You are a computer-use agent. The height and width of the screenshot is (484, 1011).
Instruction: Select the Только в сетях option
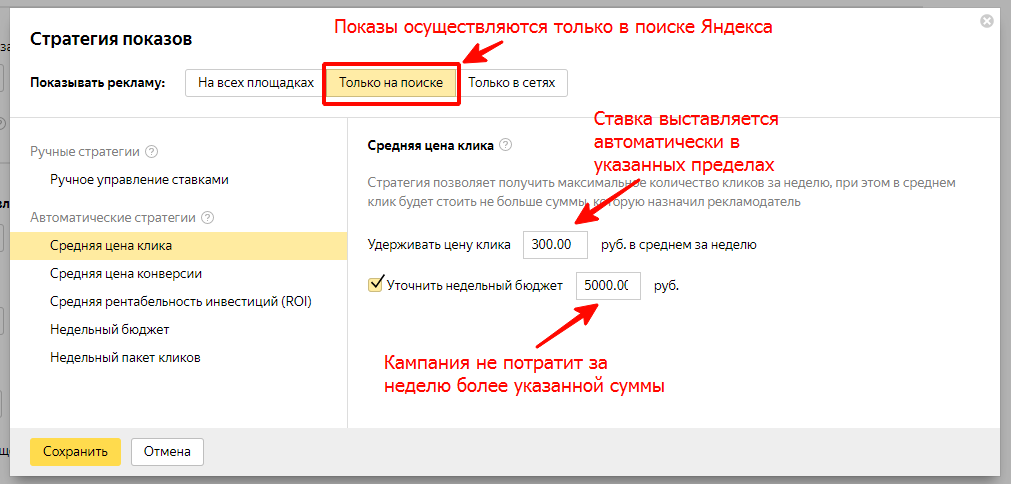tap(512, 83)
